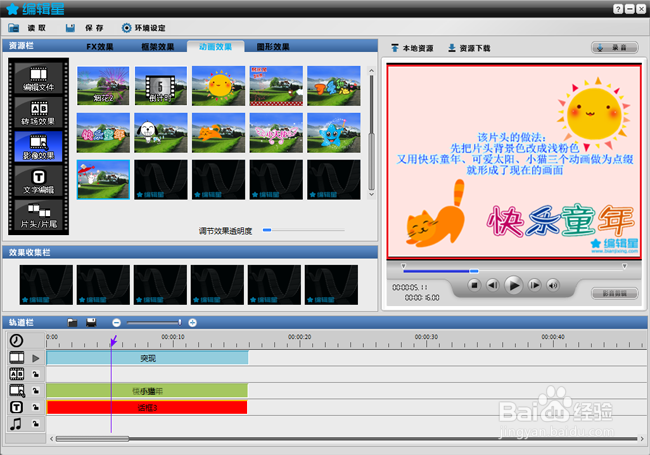
Task: Select the blue 突现 video clip
Action: [x=147, y=358]
